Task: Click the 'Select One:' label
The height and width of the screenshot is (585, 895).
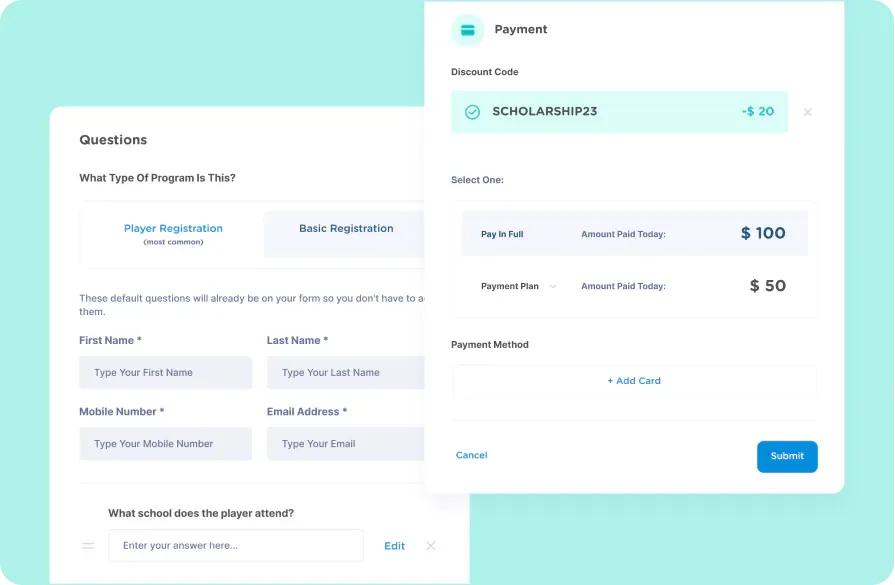Action: point(477,180)
